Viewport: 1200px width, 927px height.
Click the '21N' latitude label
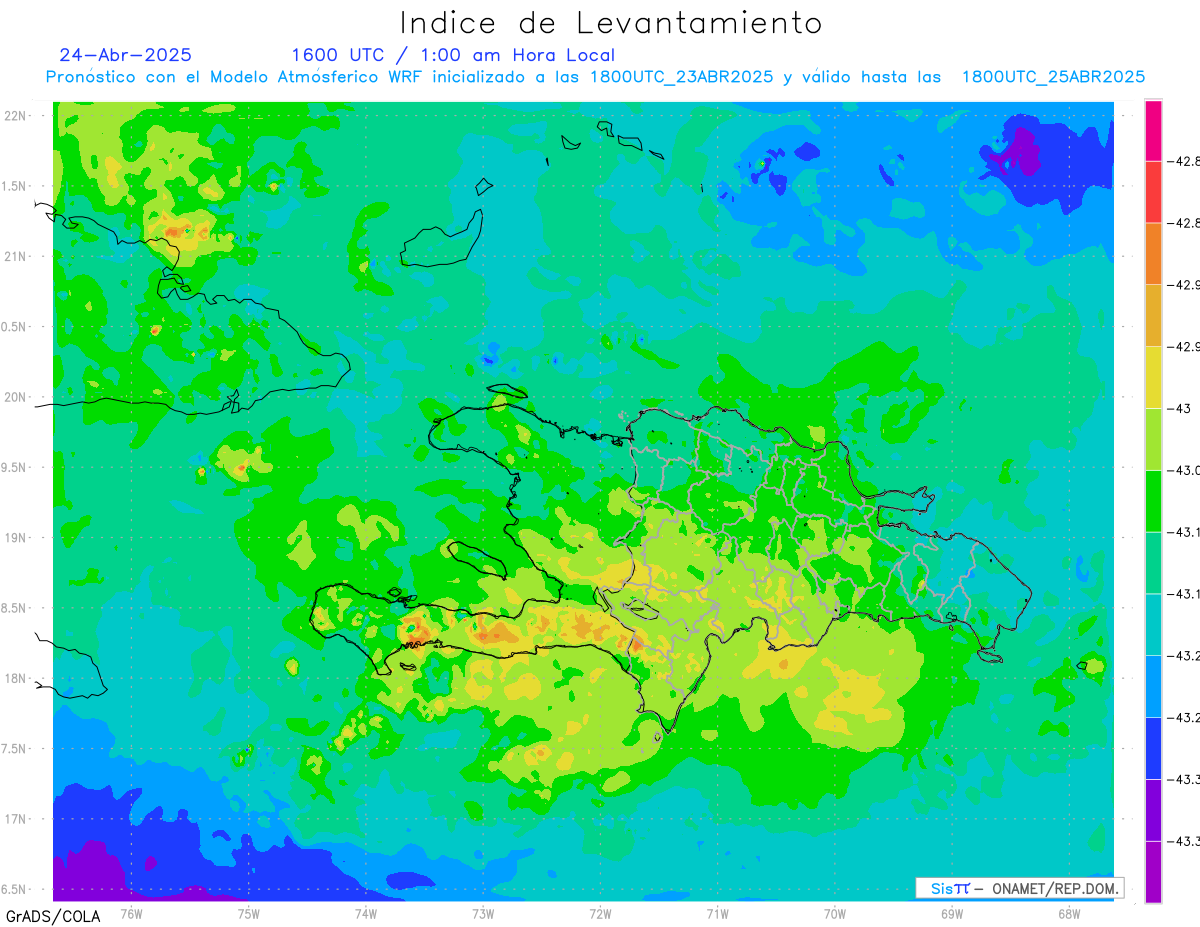pyautogui.click(x=15, y=257)
